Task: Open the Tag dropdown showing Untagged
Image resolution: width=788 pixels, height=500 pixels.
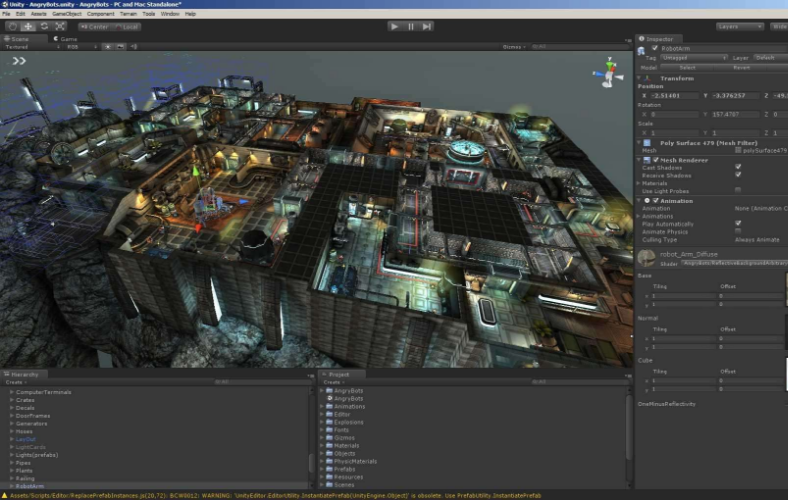Action: (x=693, y=58)
